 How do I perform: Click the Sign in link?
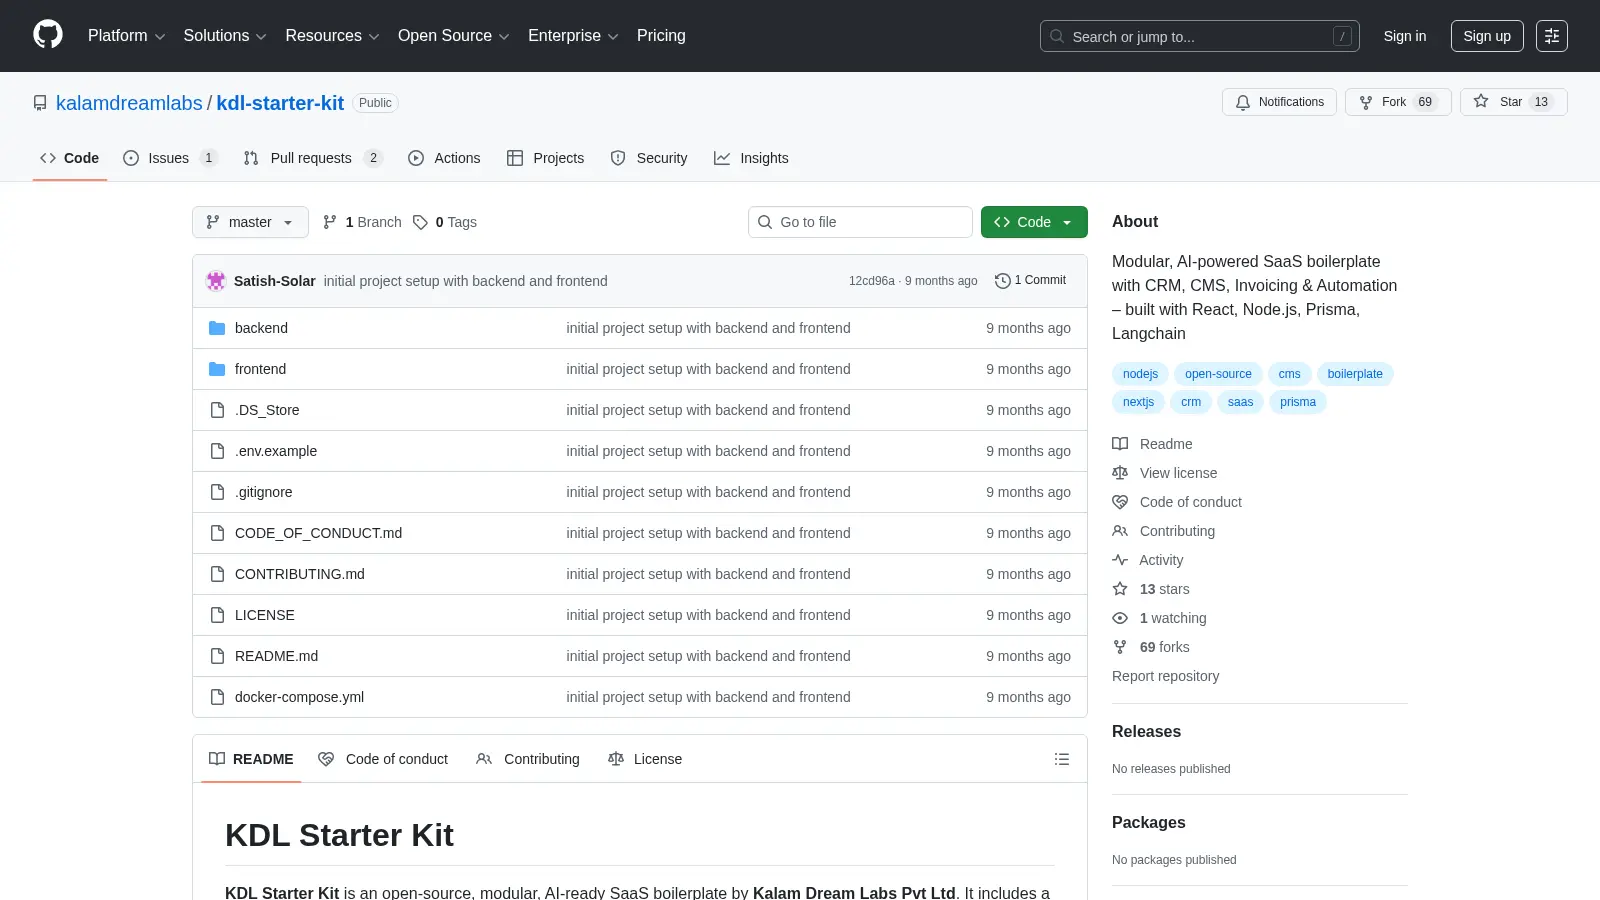1405,36
